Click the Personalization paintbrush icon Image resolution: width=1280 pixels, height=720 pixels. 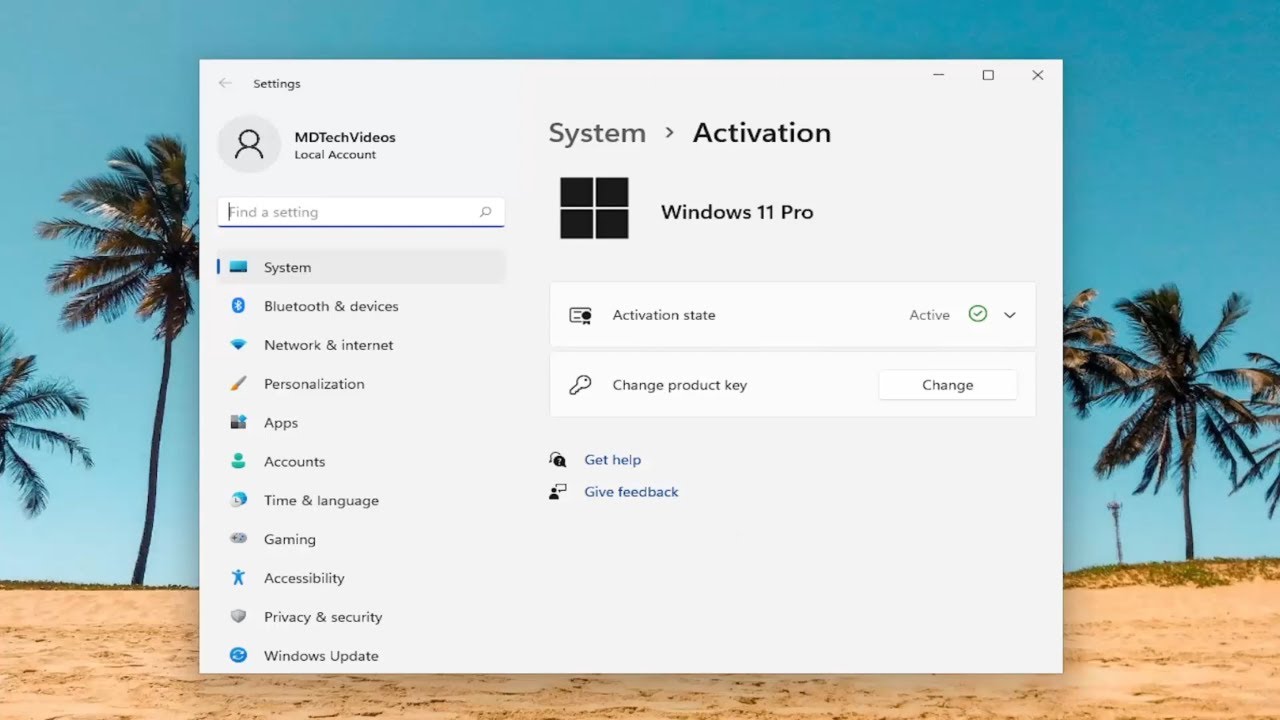pyautogui.click(x=238, y=384)
